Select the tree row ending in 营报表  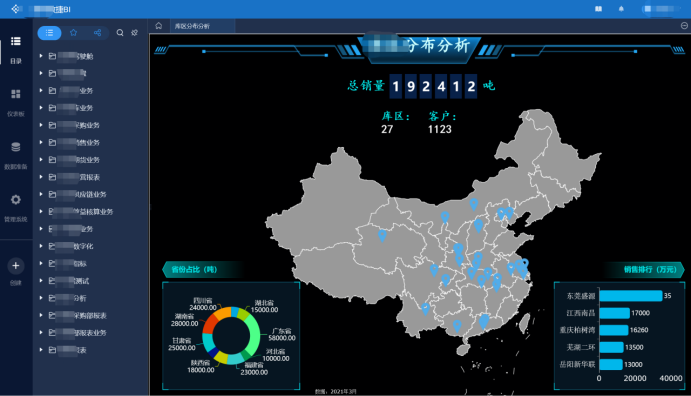pos(90,177)
